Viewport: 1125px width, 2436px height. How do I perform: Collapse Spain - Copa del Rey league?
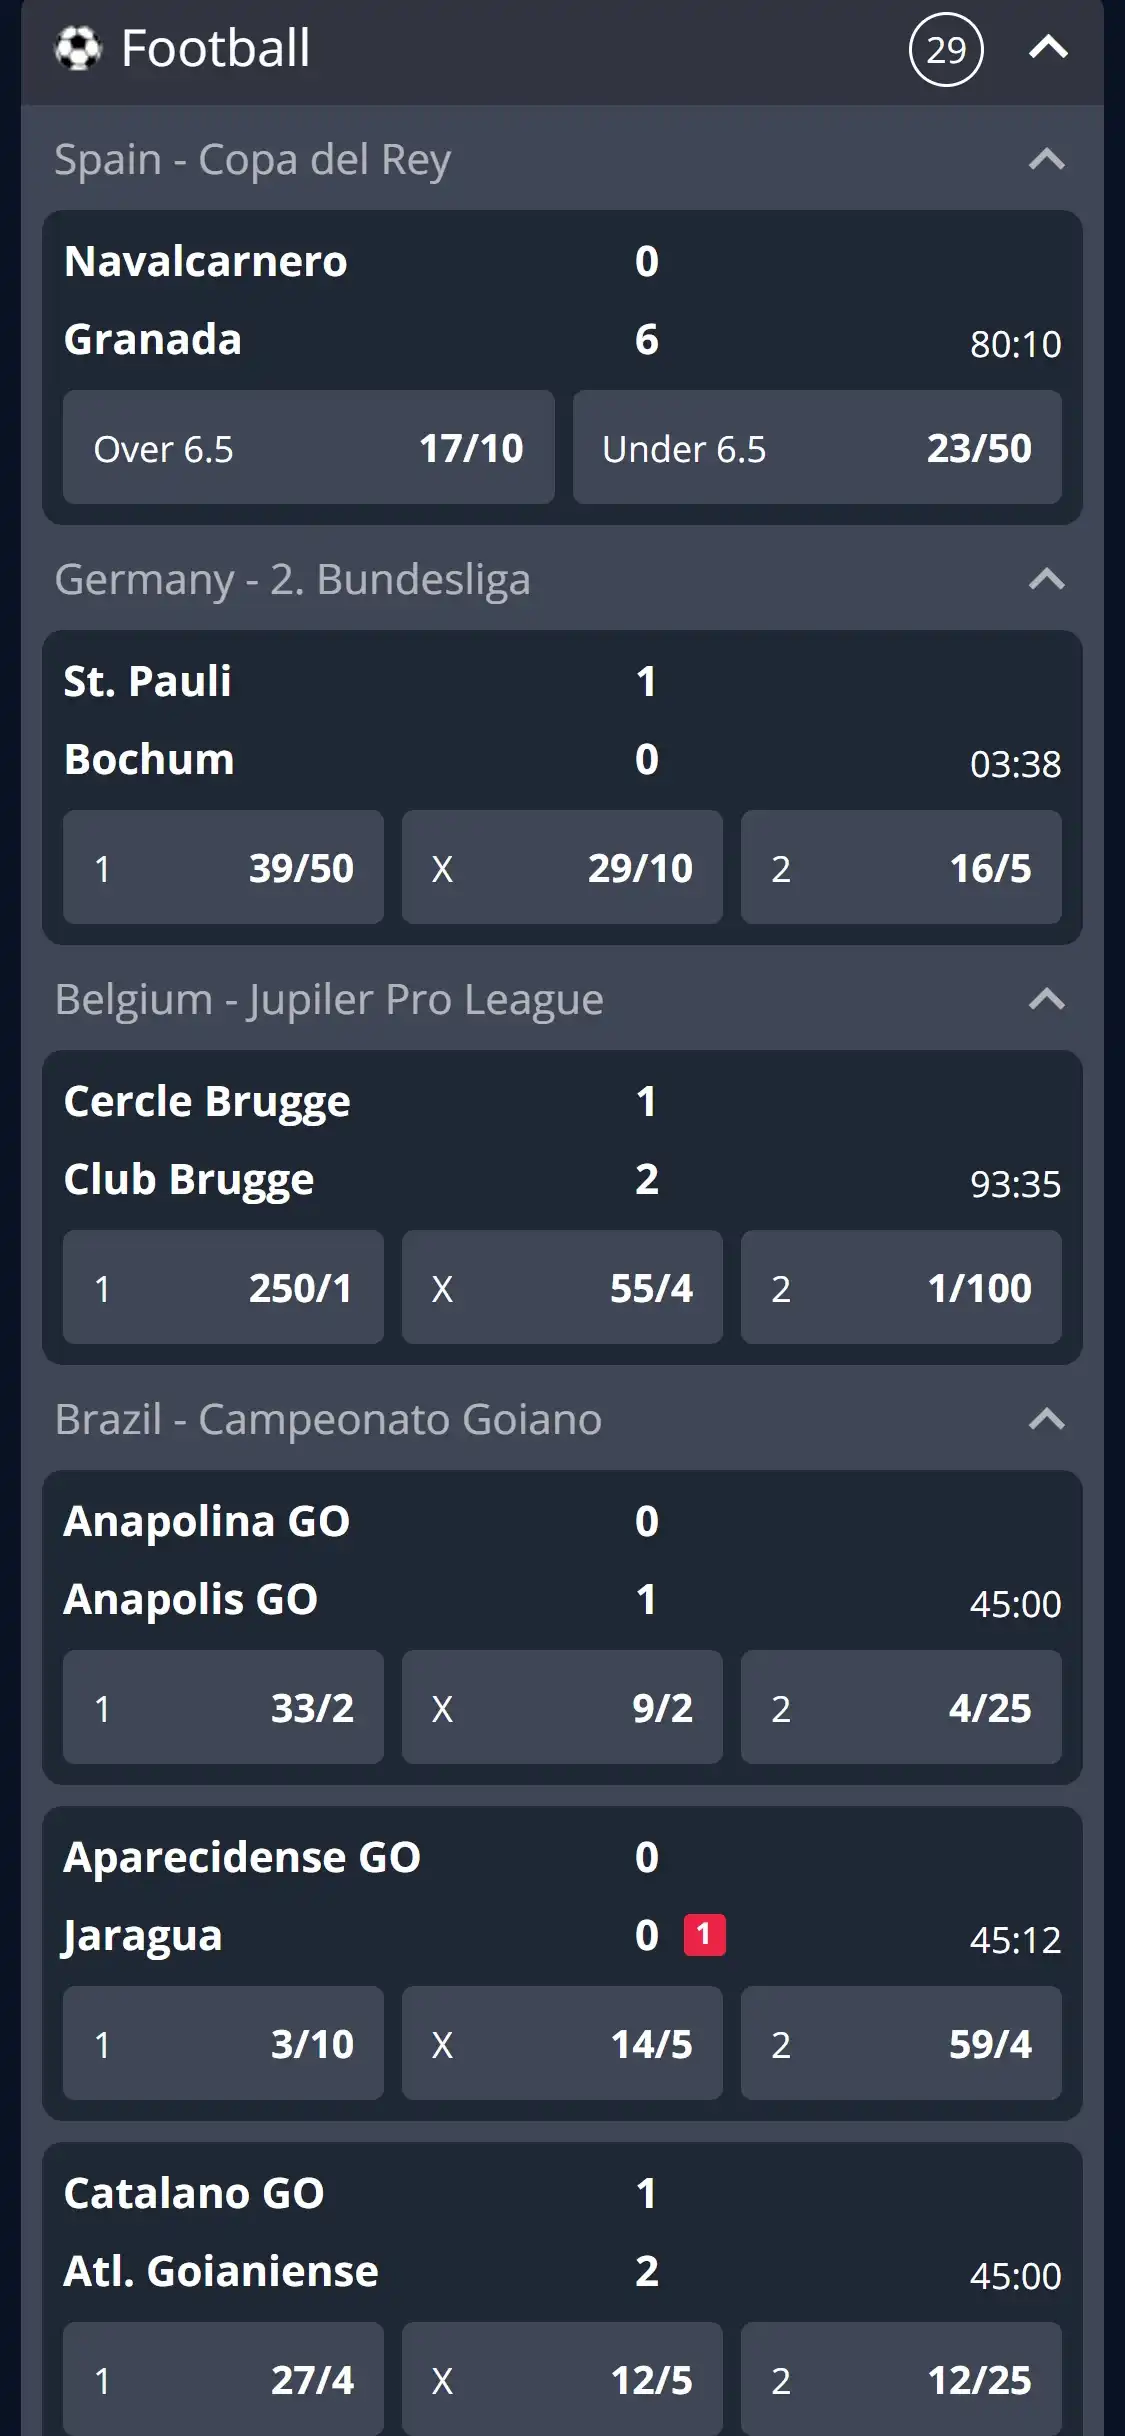click(1046, 160)
